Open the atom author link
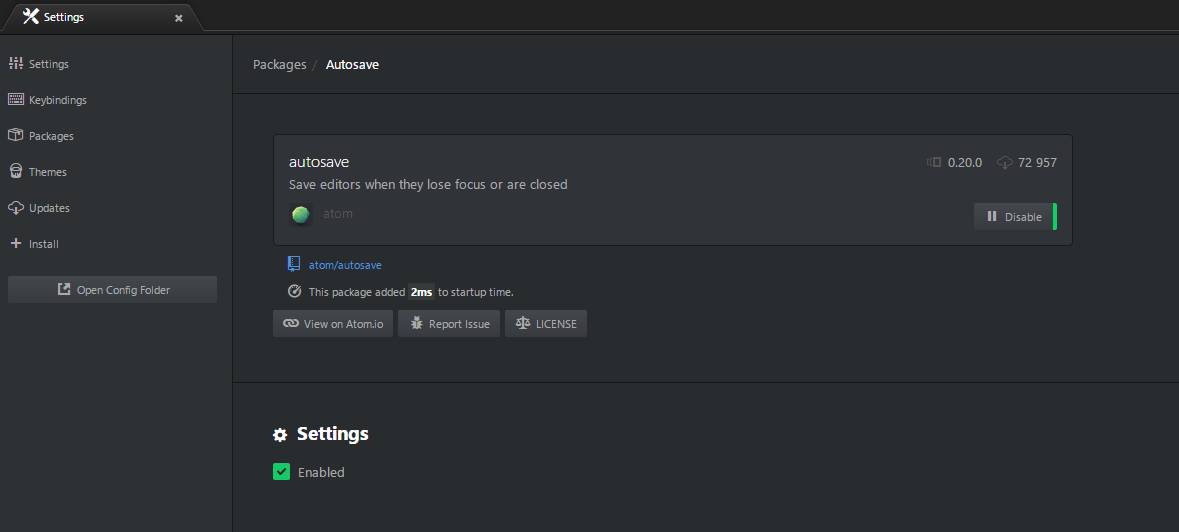1179x532 pixels. pos(338,214)
